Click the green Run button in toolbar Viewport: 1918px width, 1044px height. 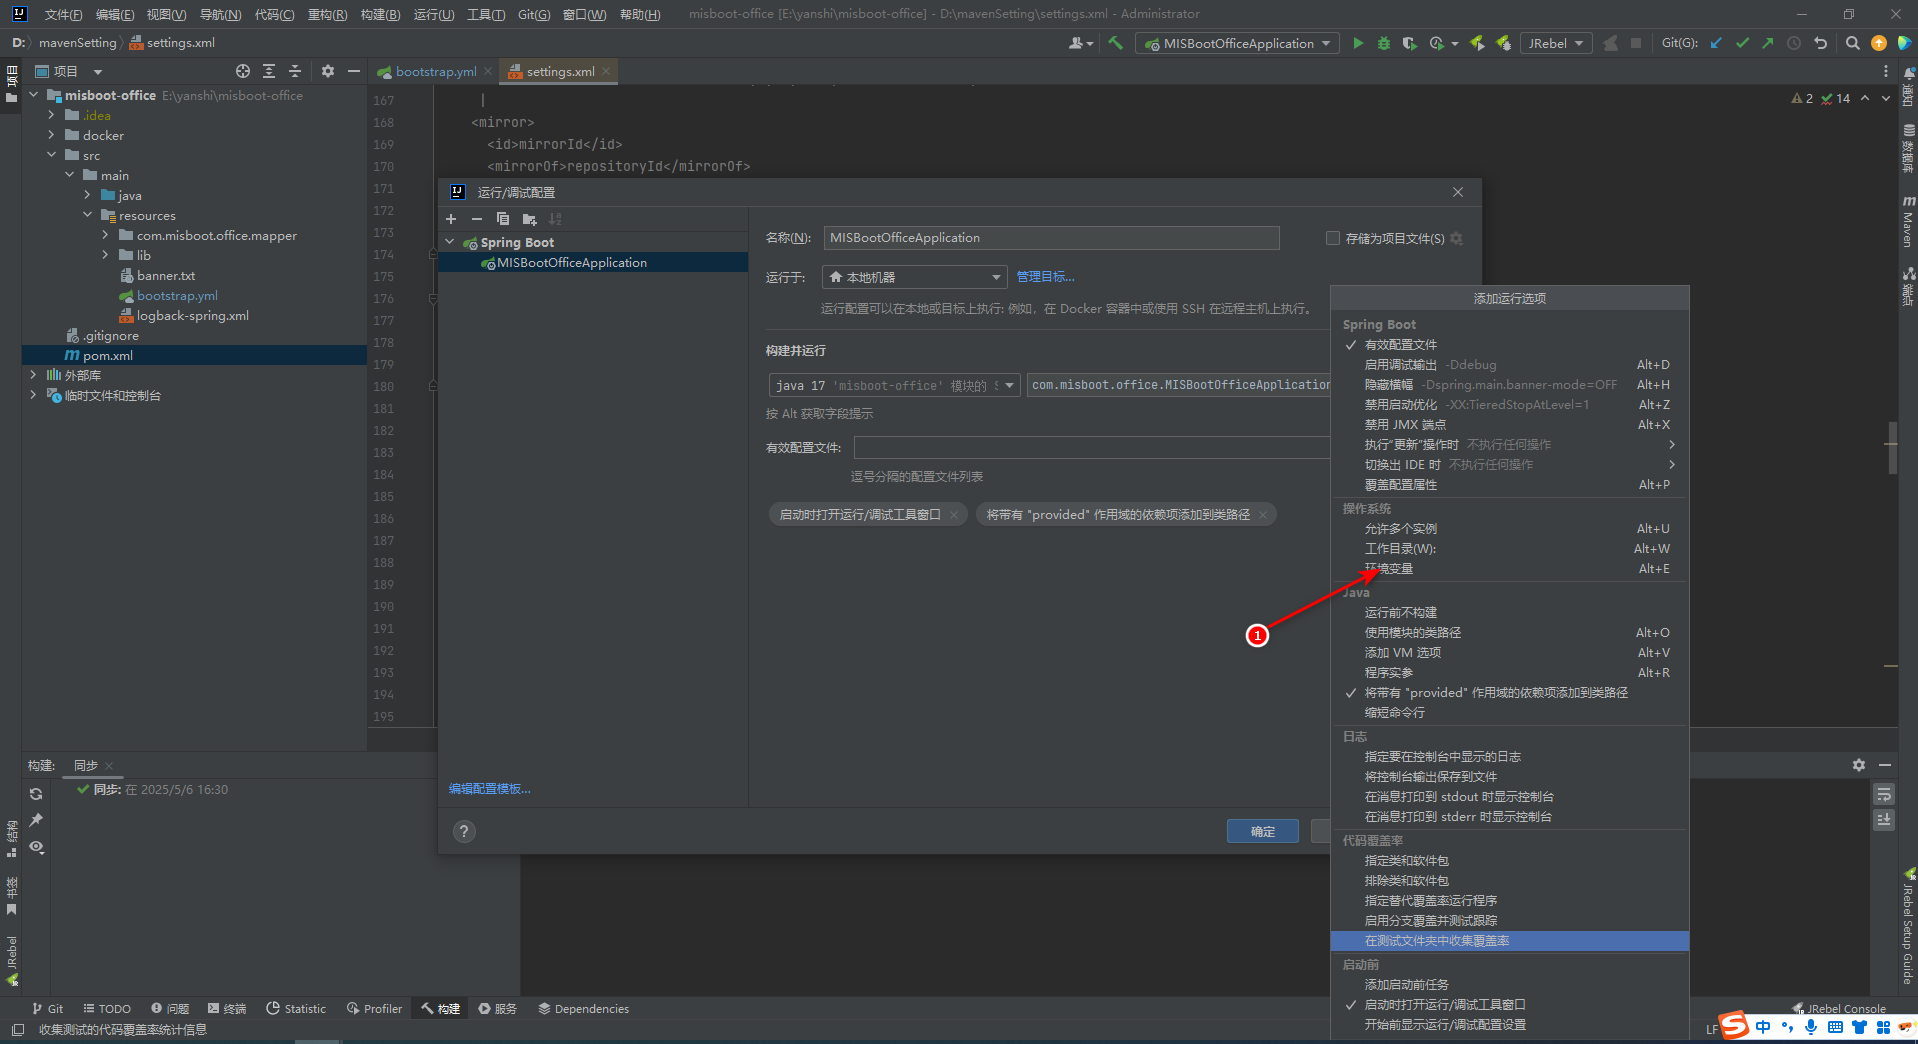point(1358,43)
